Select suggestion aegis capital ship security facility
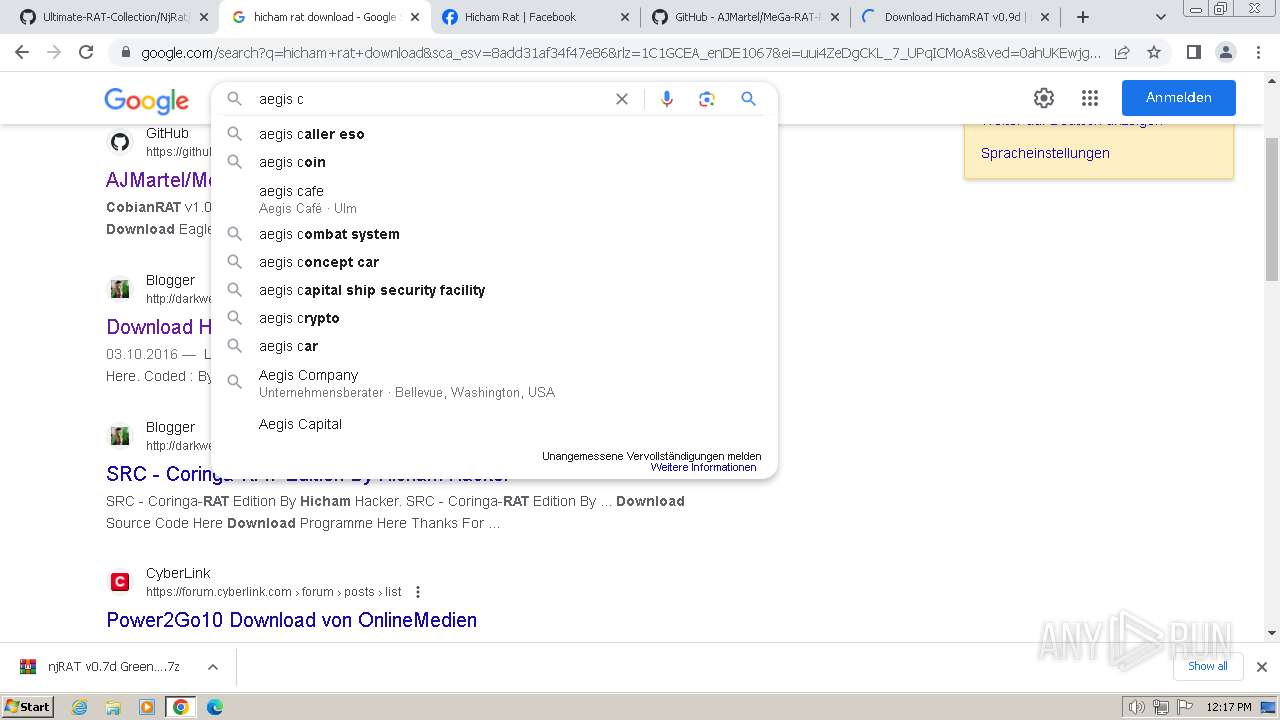This screenshot has height=720, width=1280. click(494, 290)
